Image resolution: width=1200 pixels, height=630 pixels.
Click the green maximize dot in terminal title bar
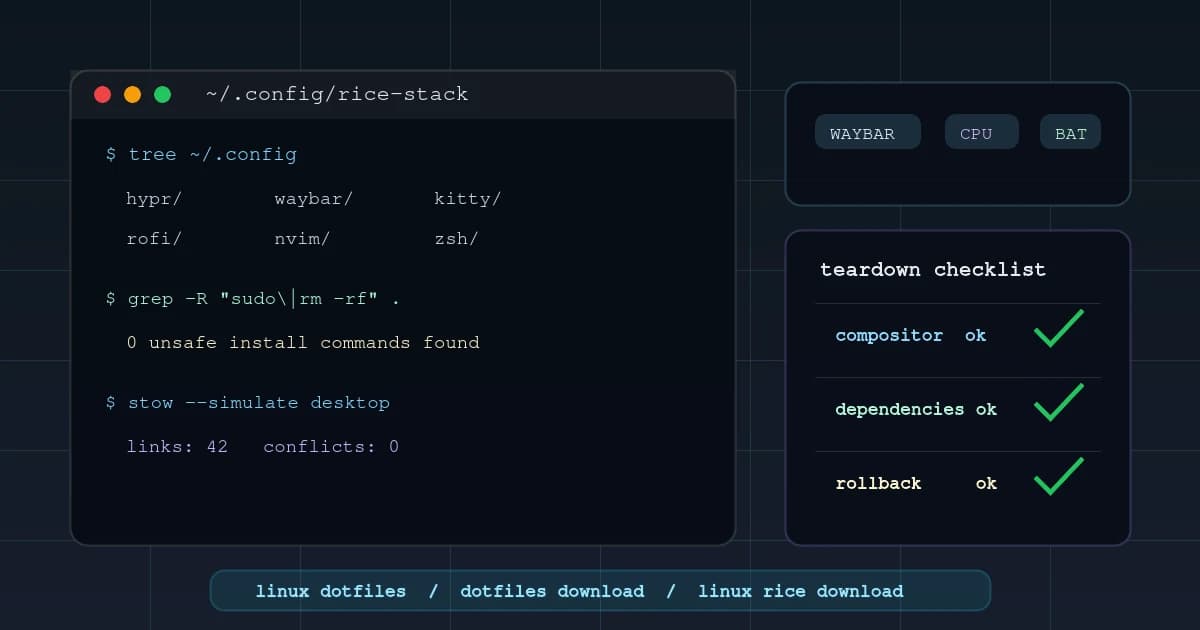[162, 95]
